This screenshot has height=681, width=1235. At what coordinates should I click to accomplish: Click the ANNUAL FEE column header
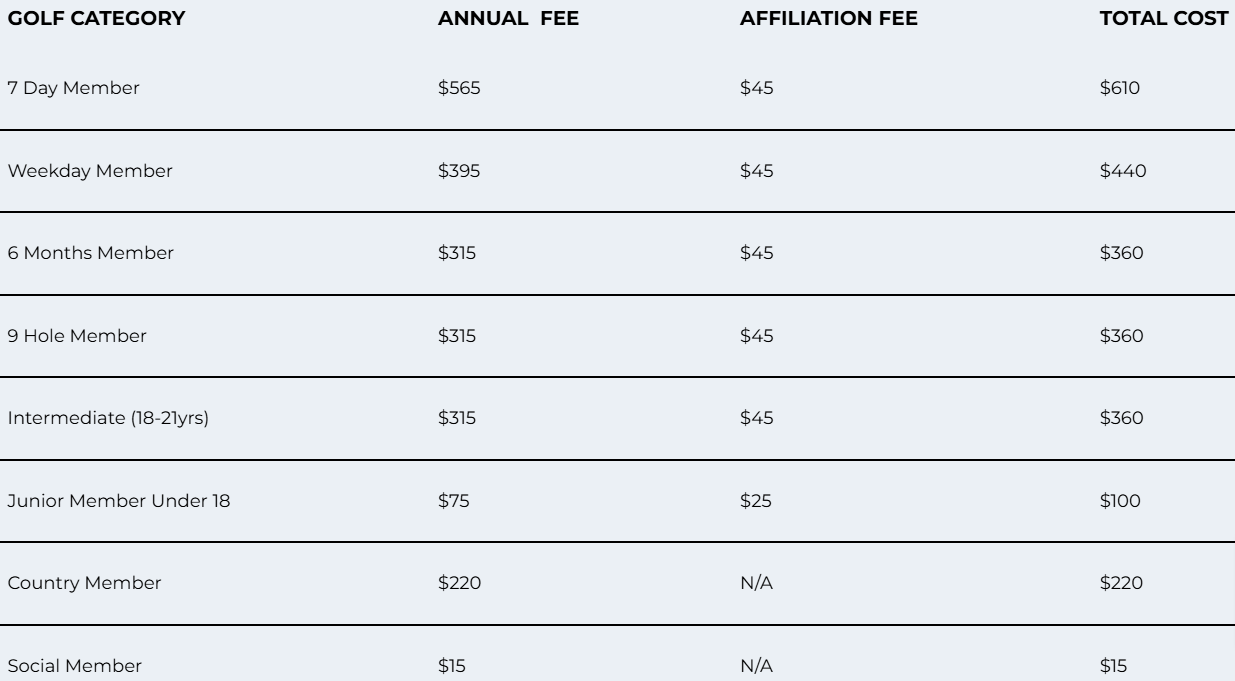tap(508, 18)
